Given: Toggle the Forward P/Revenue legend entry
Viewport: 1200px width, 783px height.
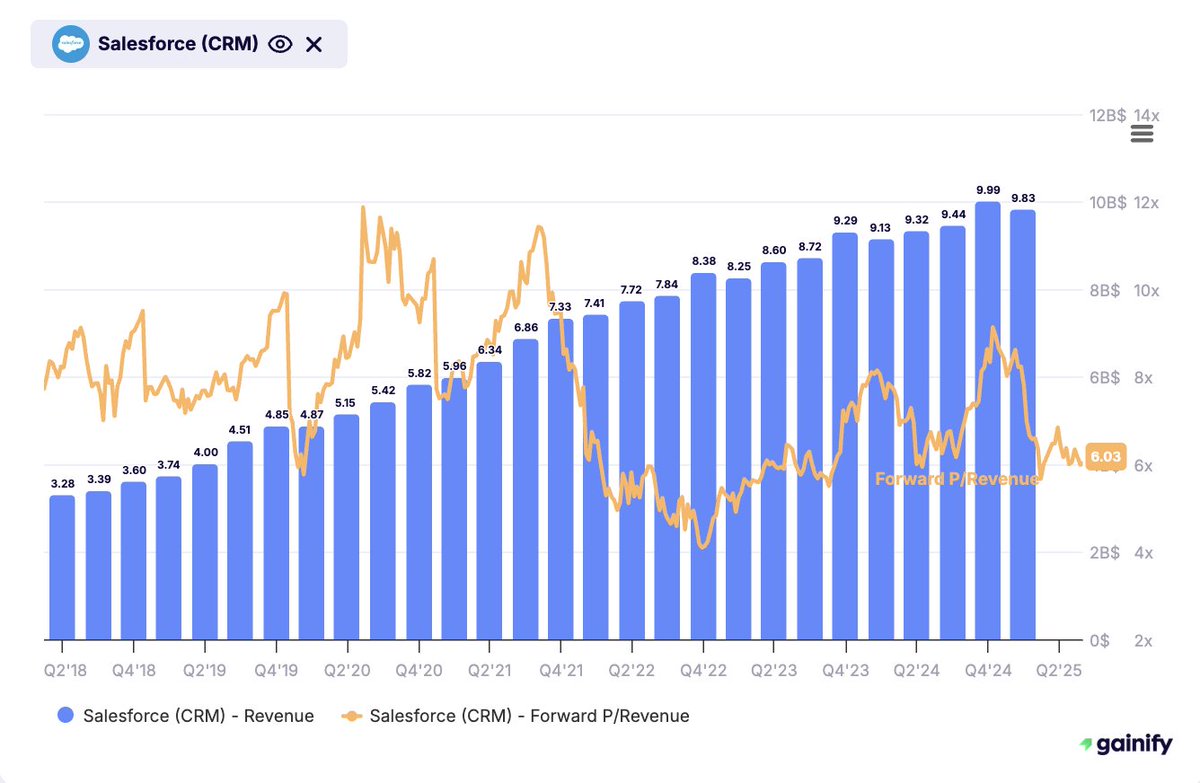Looking at the screenshot, I should click(x=516, y=715).
